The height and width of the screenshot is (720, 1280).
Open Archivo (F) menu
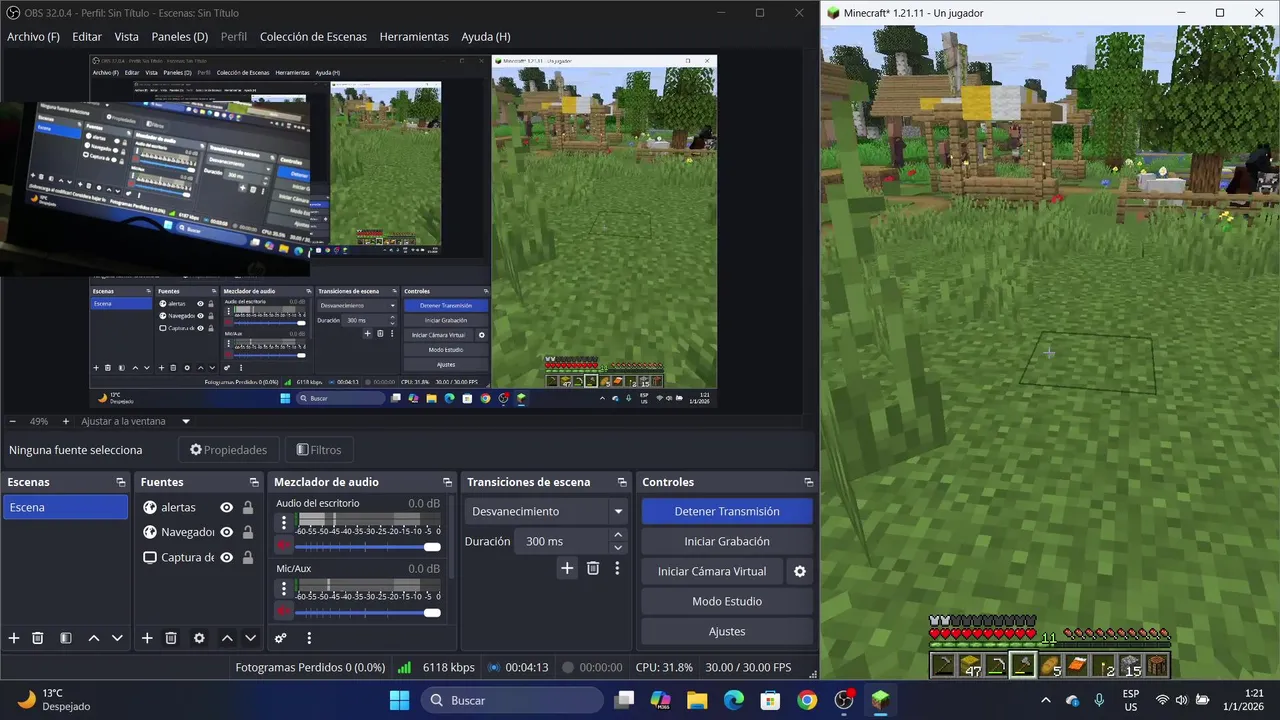tap(33, 36)
